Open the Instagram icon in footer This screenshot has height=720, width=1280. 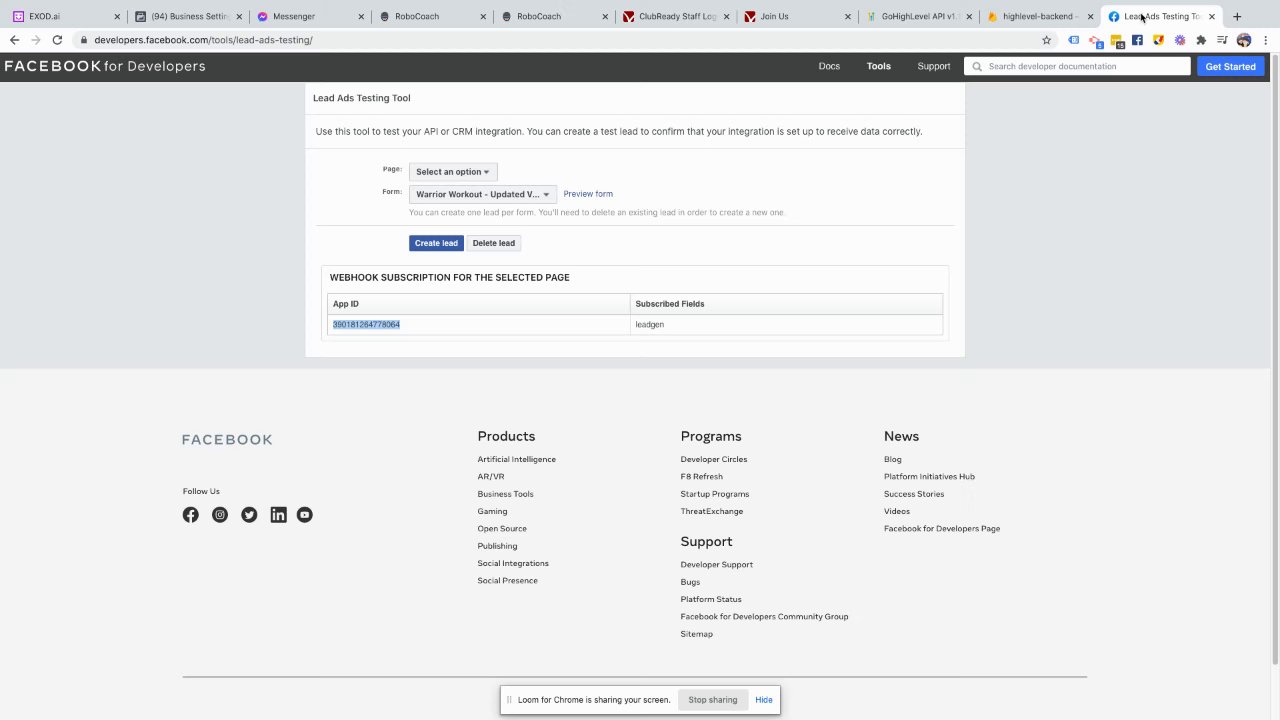(x=220, y=515)
